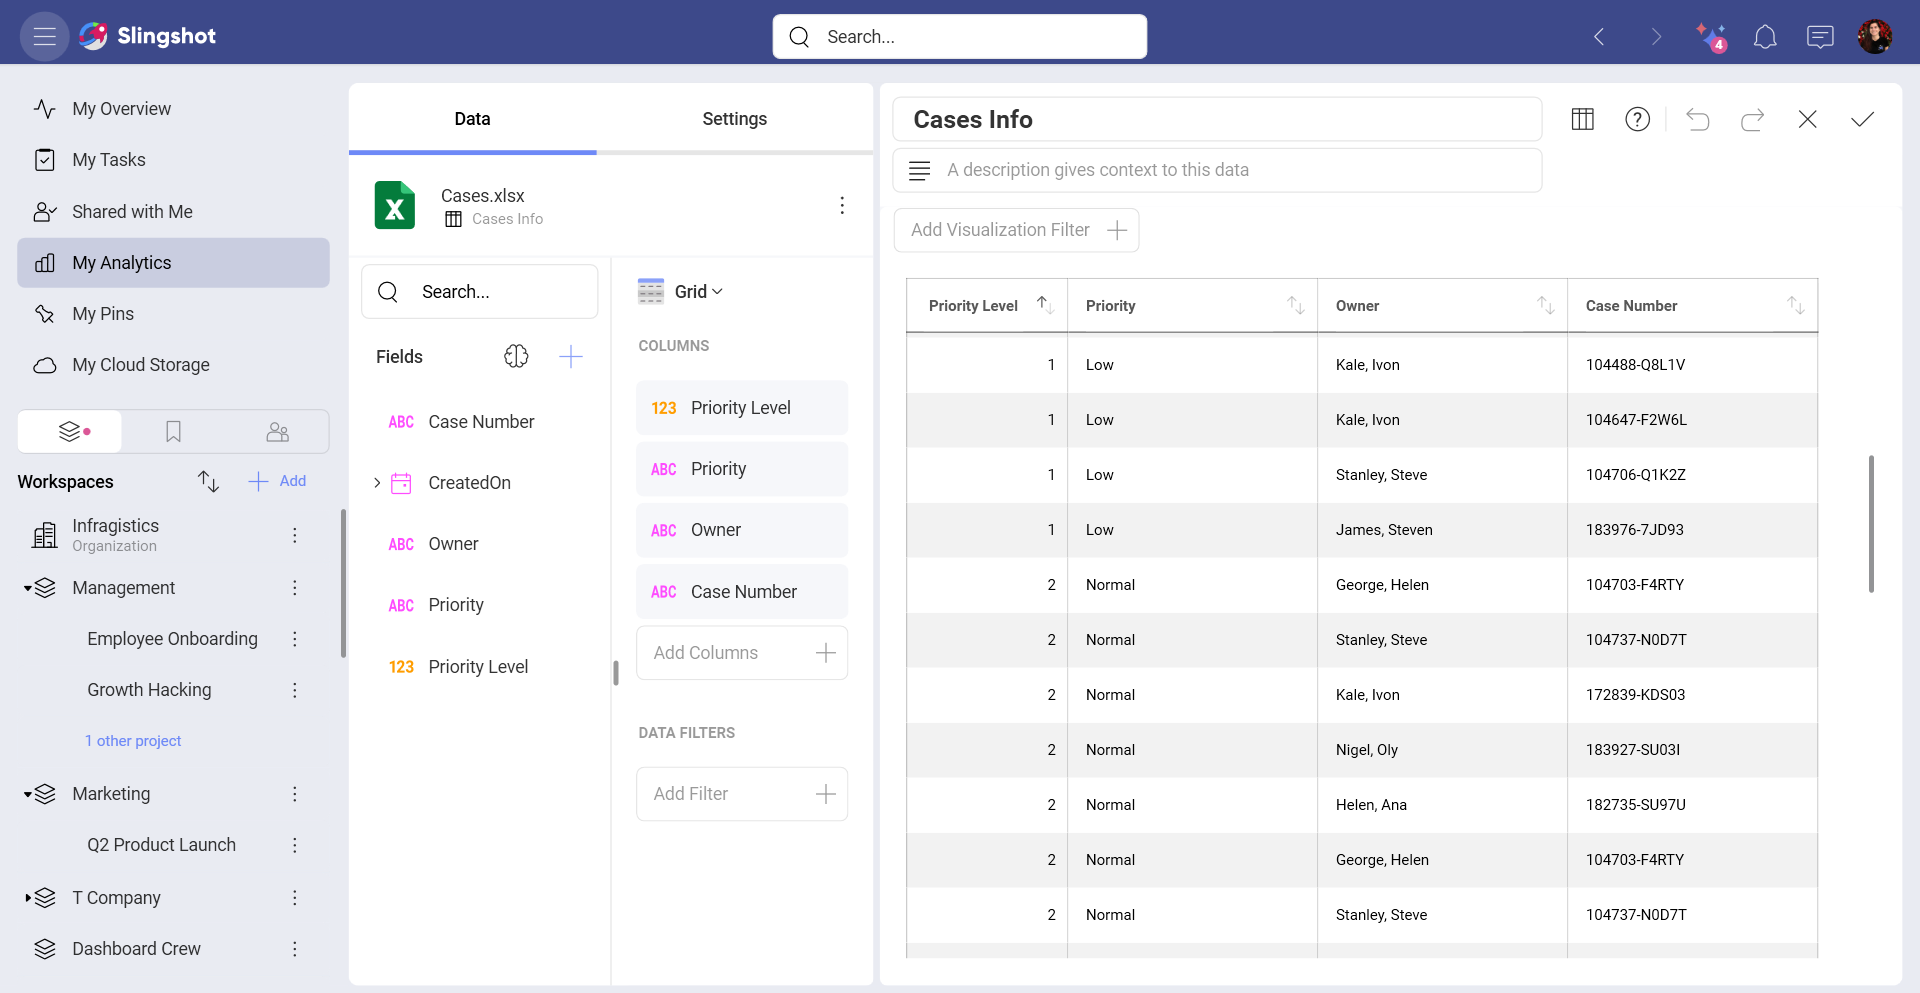The height and width of the screenshot is (993, 1920).
Task: Open the view-data table icon beside the title
Action: click(1582, 119)
